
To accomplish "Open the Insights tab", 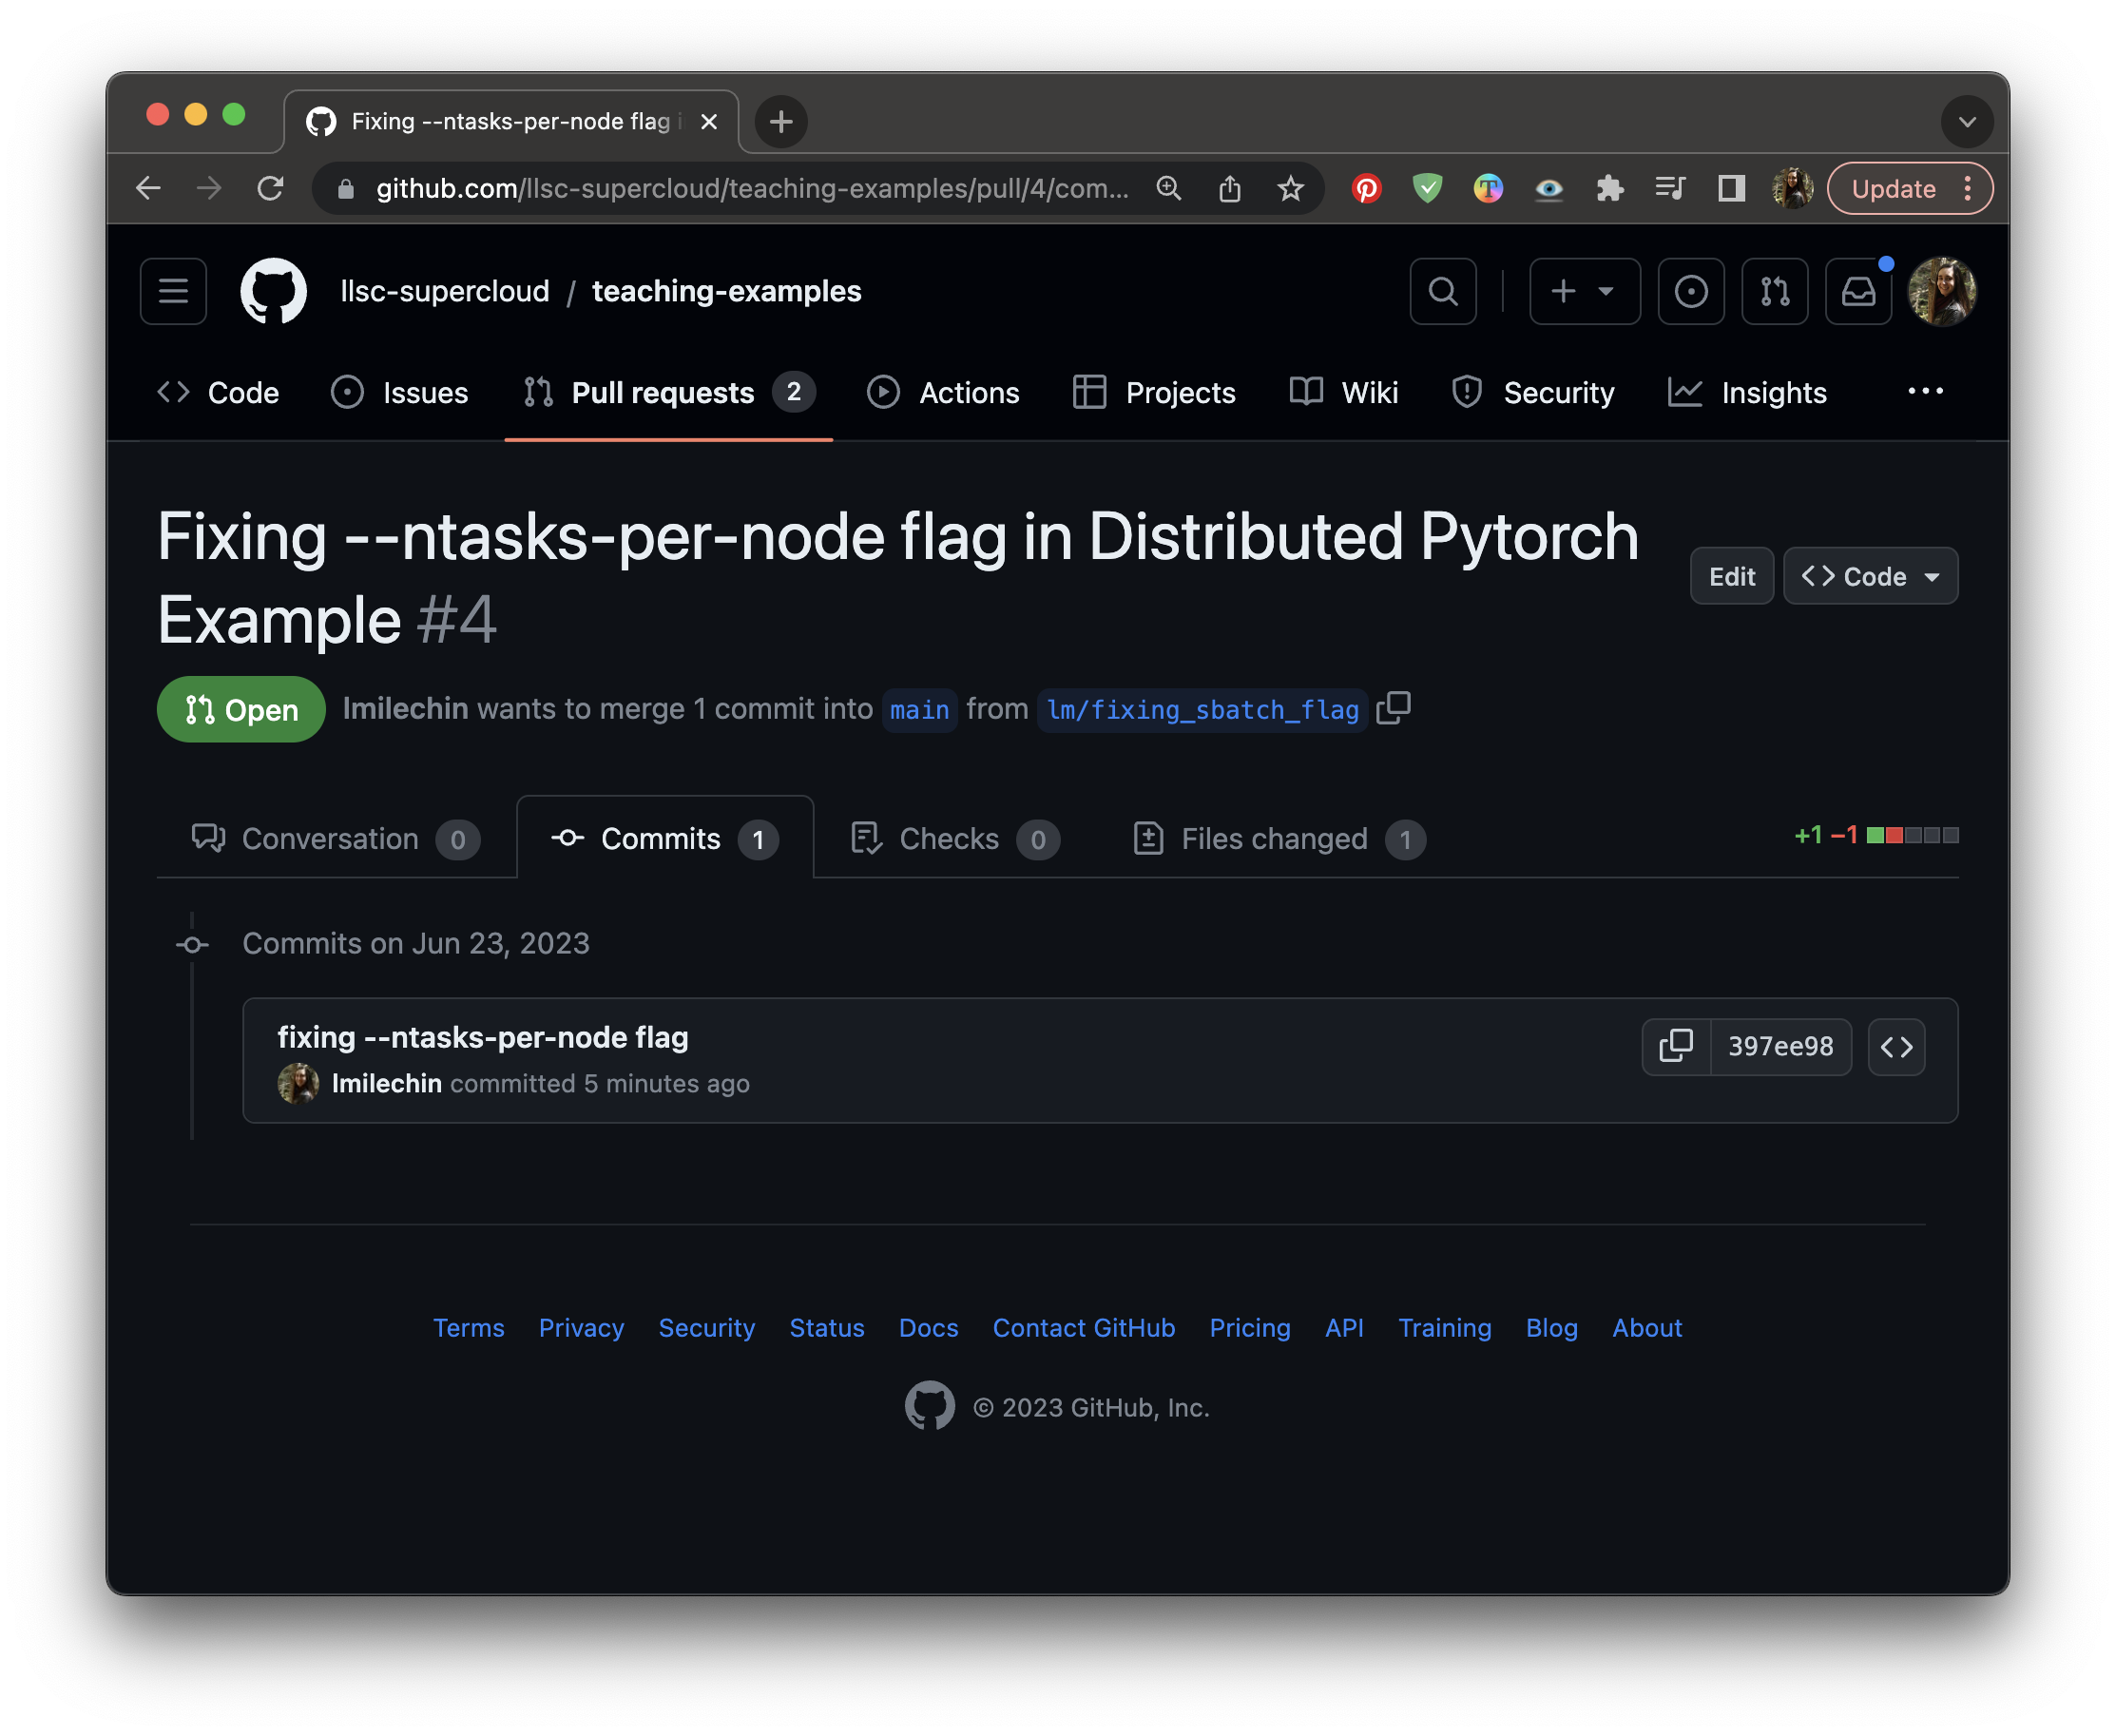I will pyautogui.click(x=1747, y=392).
